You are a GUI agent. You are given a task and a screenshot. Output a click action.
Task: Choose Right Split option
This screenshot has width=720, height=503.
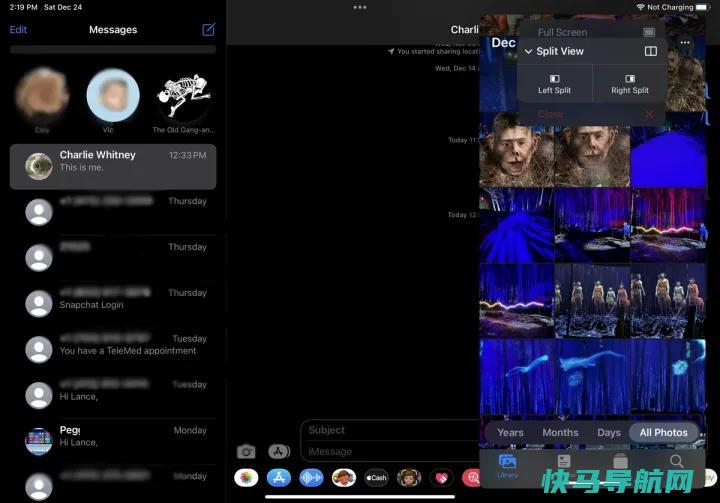coord(630,84)
